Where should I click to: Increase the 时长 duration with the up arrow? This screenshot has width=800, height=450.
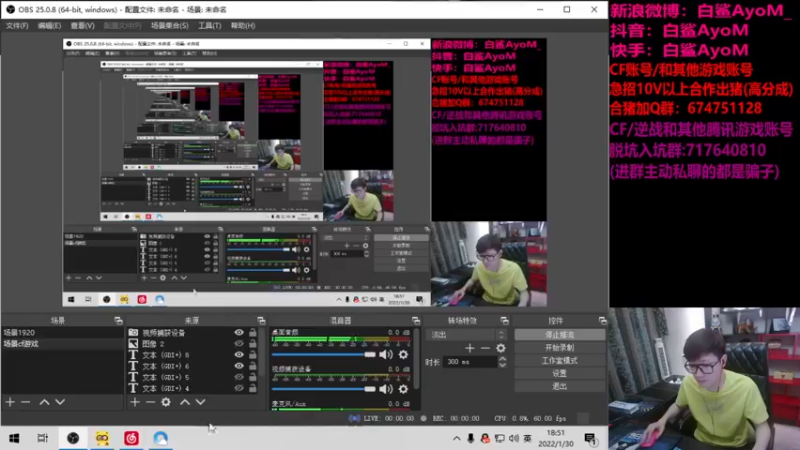[503, 359]
